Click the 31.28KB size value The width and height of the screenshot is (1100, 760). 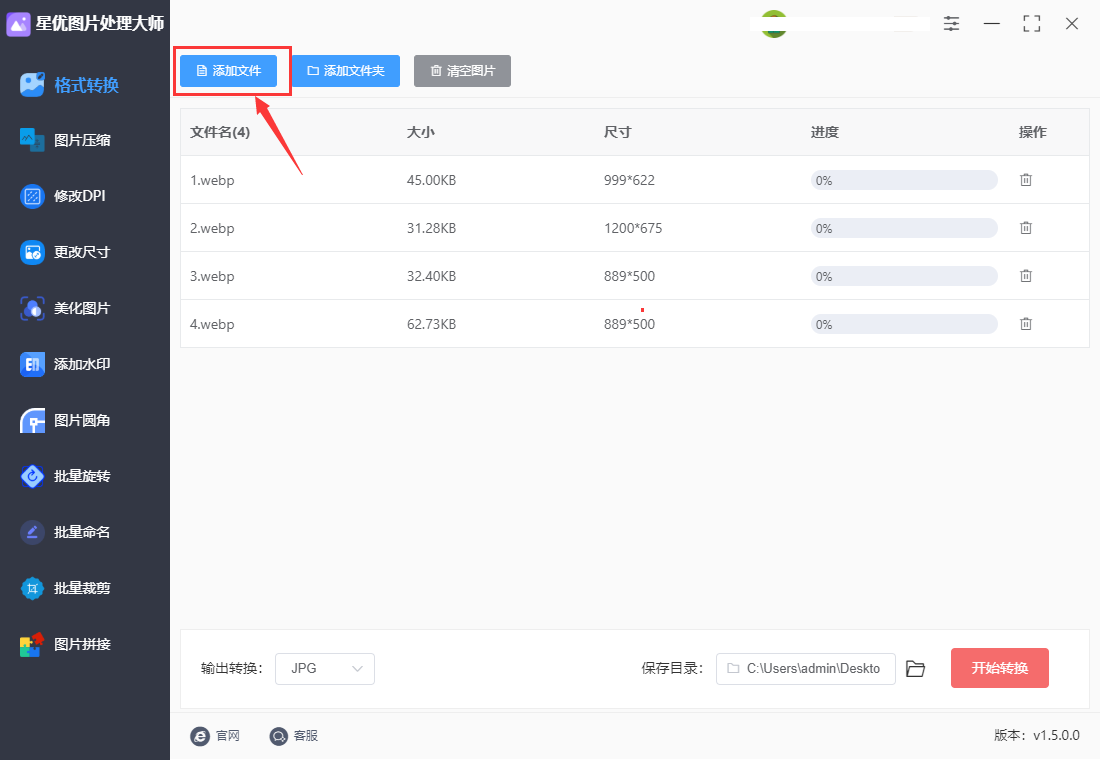tap(431, 228)
